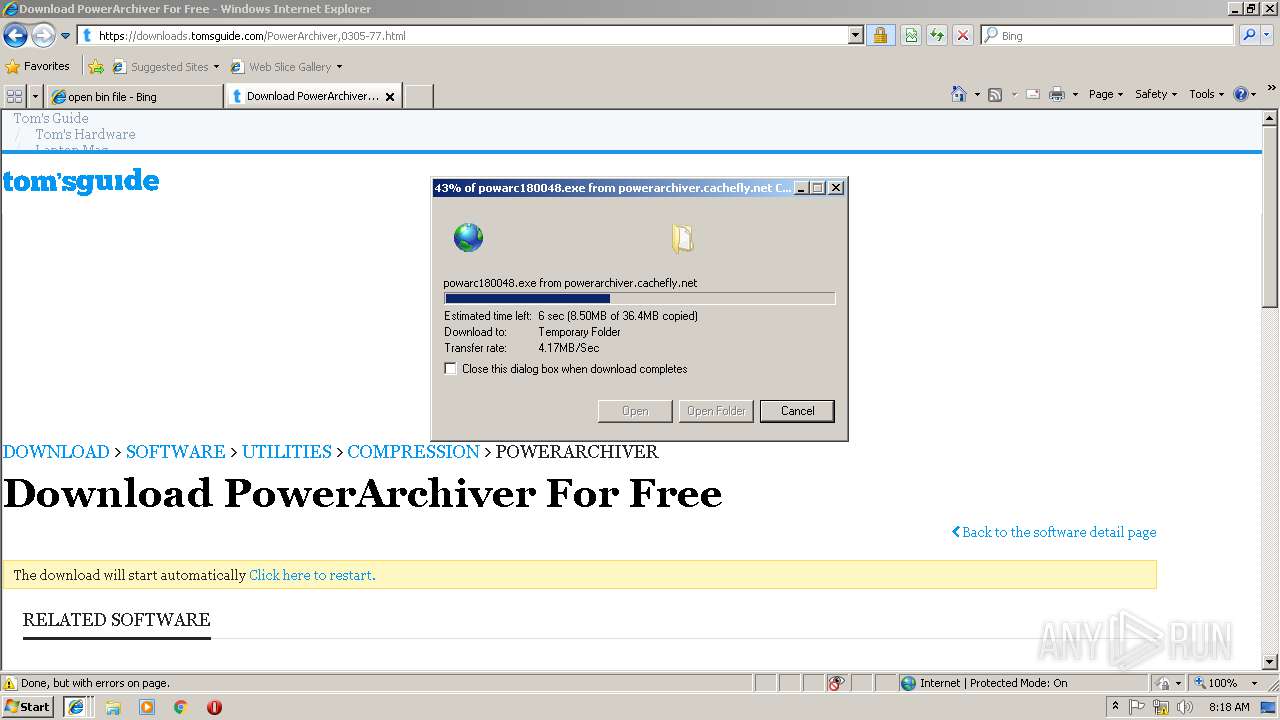
Task: Click the Add to Favorites Bar icon
Action: [x=96, y=67]
